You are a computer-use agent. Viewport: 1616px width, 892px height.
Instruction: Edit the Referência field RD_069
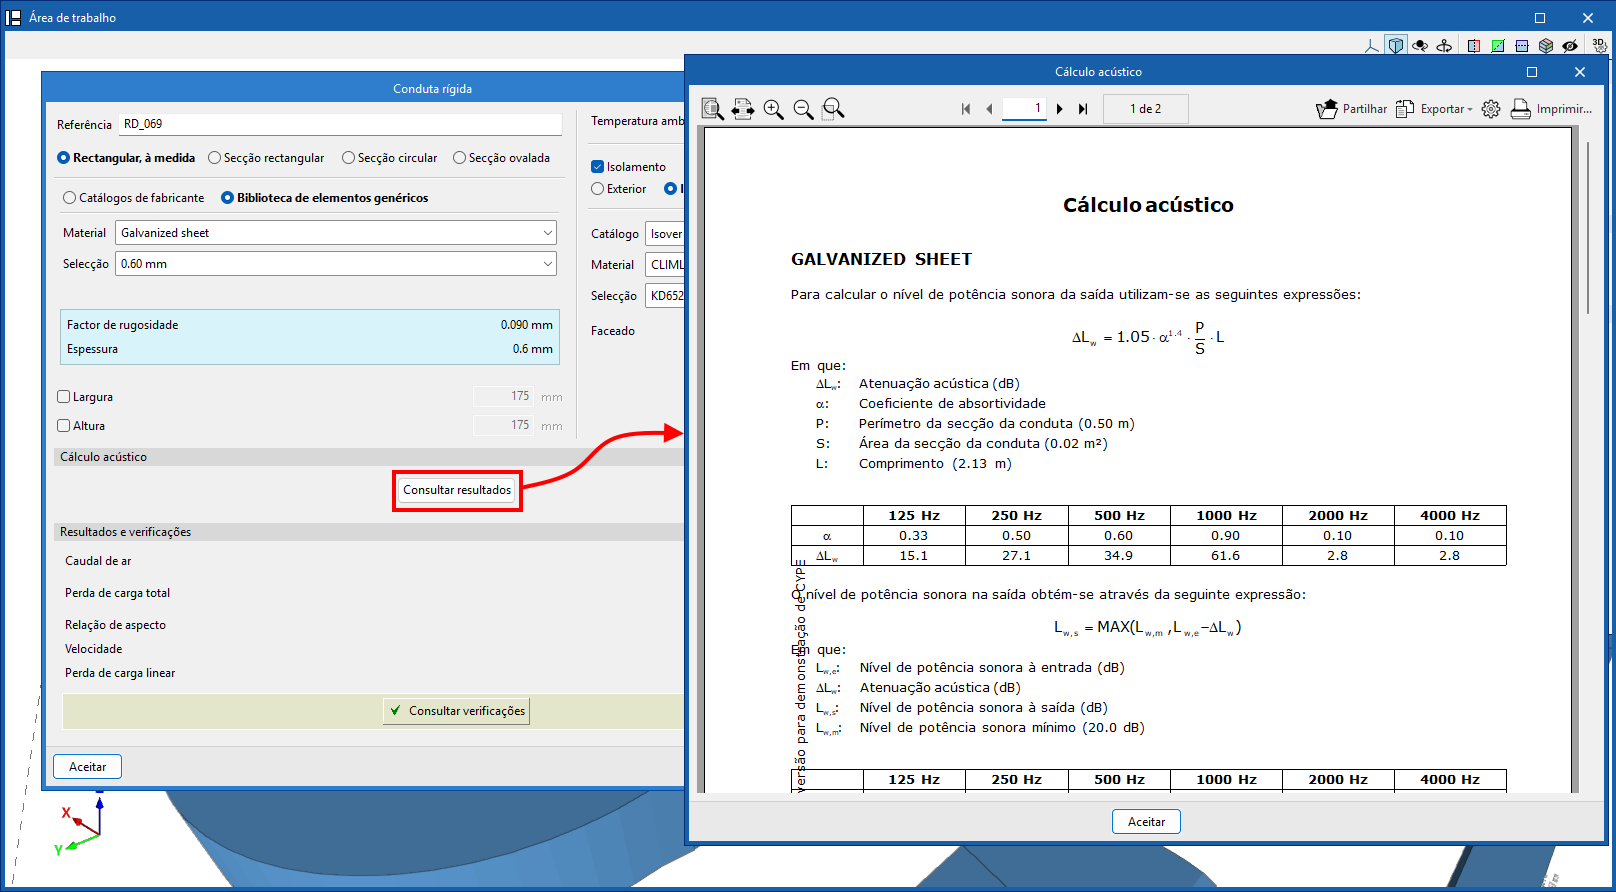click(340, 124)
